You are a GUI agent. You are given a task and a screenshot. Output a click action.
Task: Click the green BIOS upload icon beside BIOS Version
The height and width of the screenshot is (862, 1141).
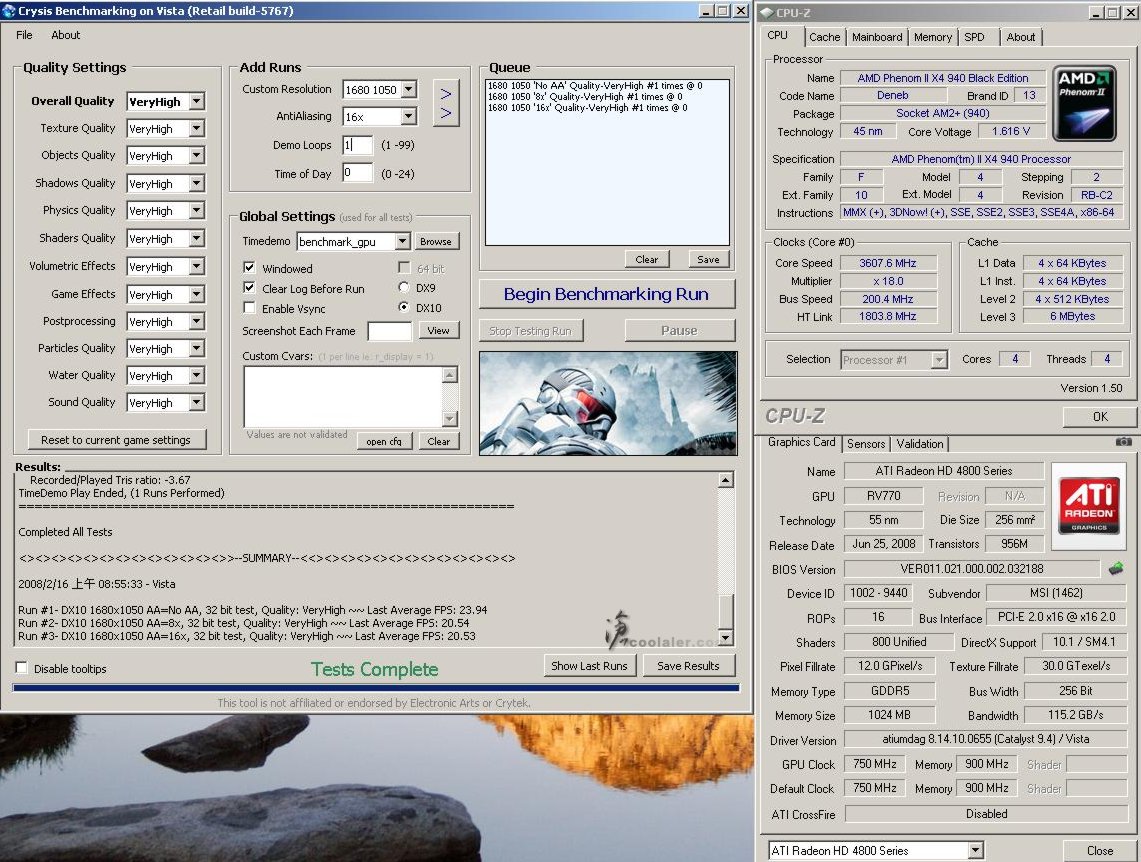1116,568
